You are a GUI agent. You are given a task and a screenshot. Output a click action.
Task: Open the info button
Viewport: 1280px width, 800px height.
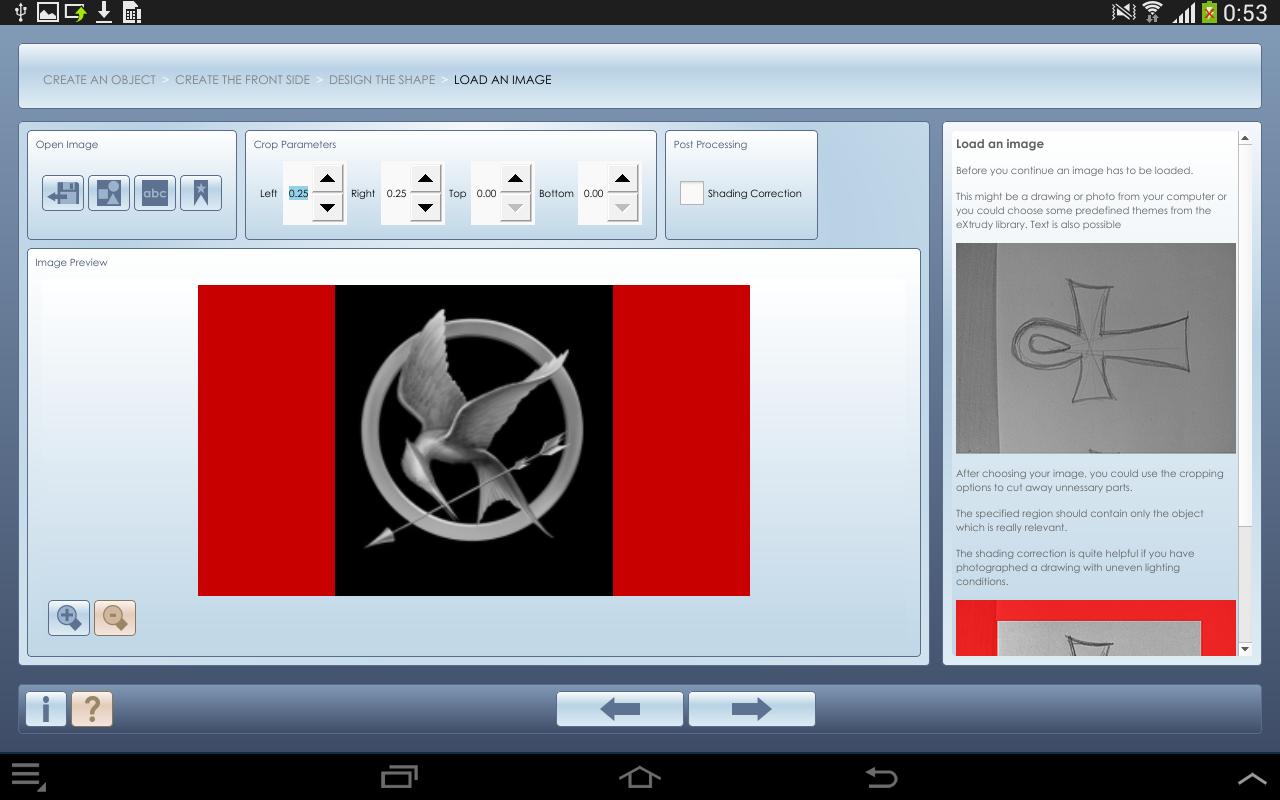click(46, 709)
